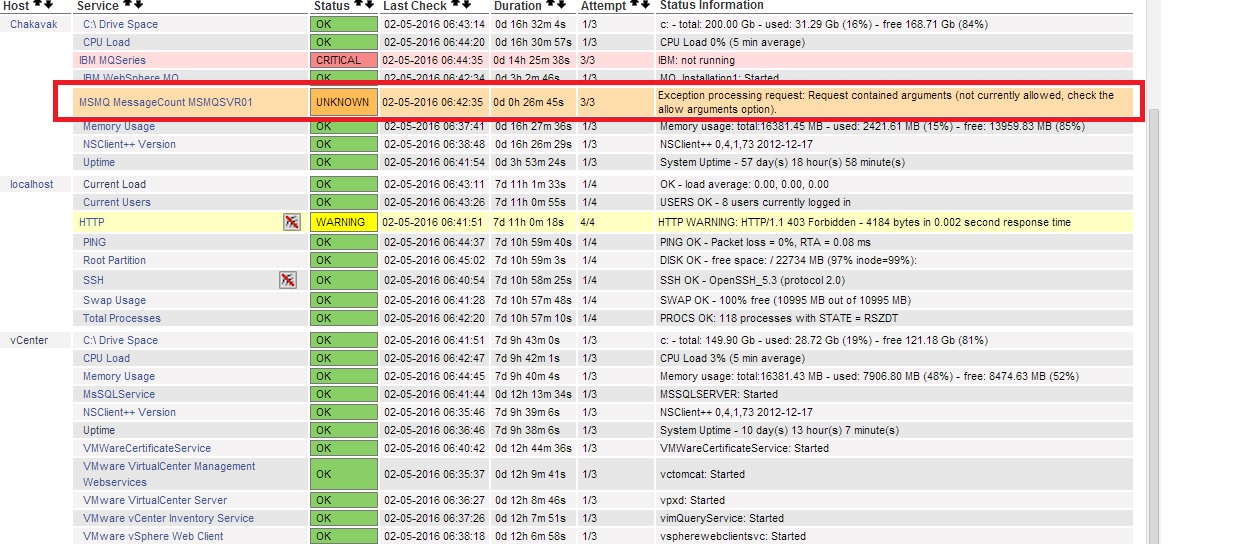Sort Host column descending with down arrow
Screen dimensions: 1233x544
click(47, 5)
